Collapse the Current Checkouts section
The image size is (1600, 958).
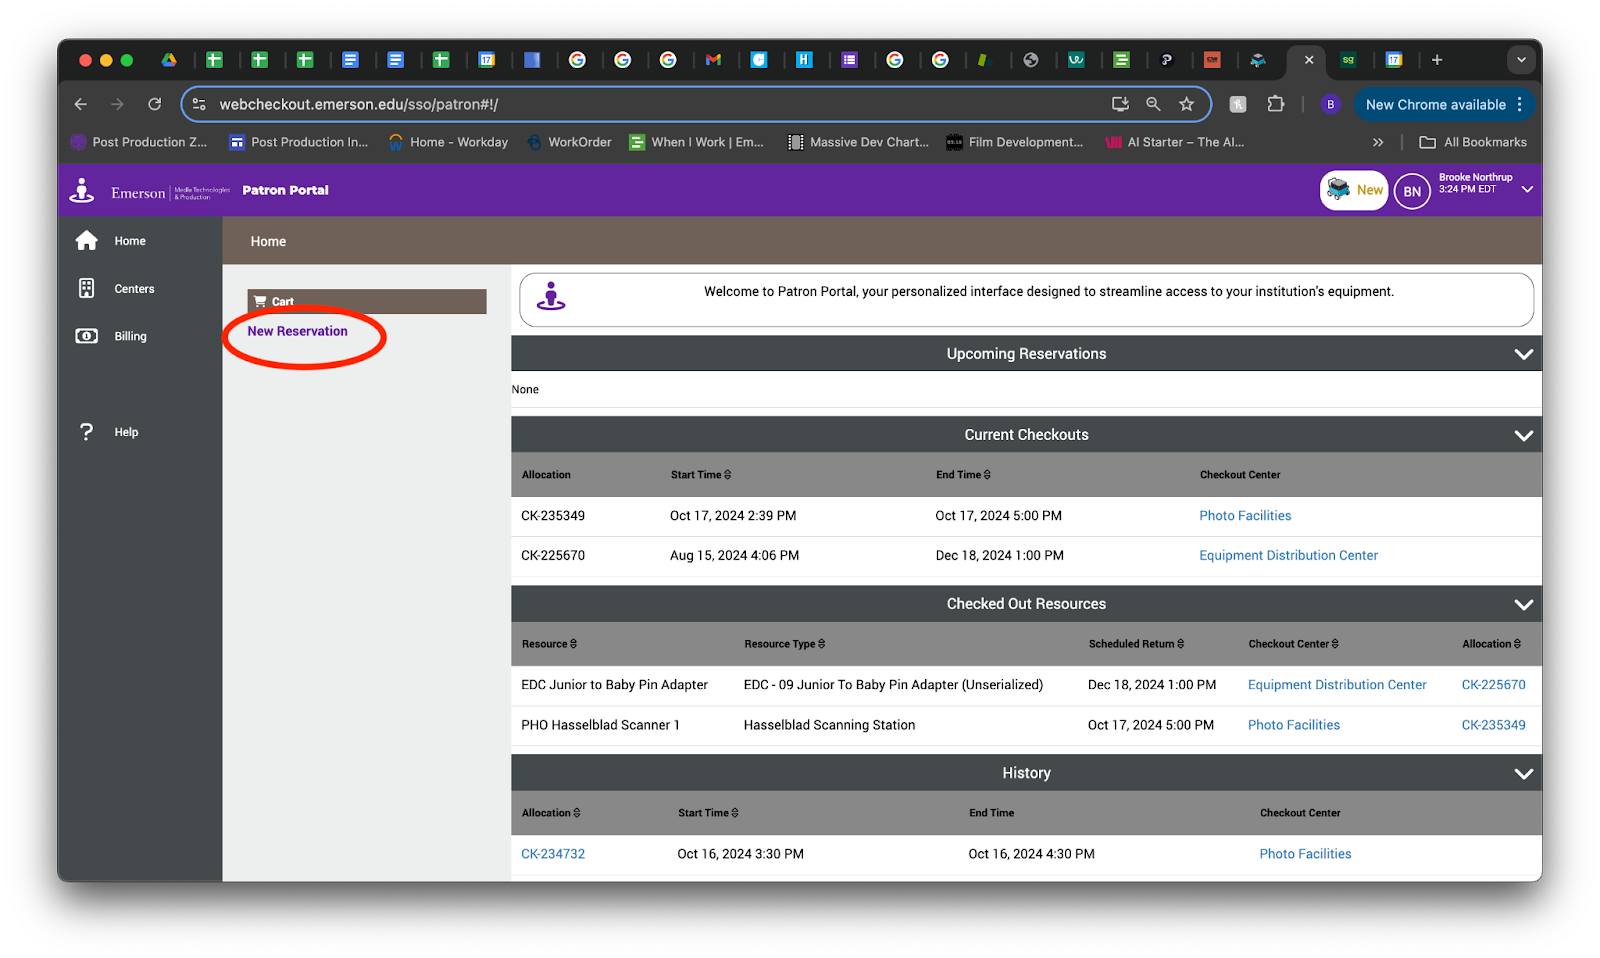1523,435
